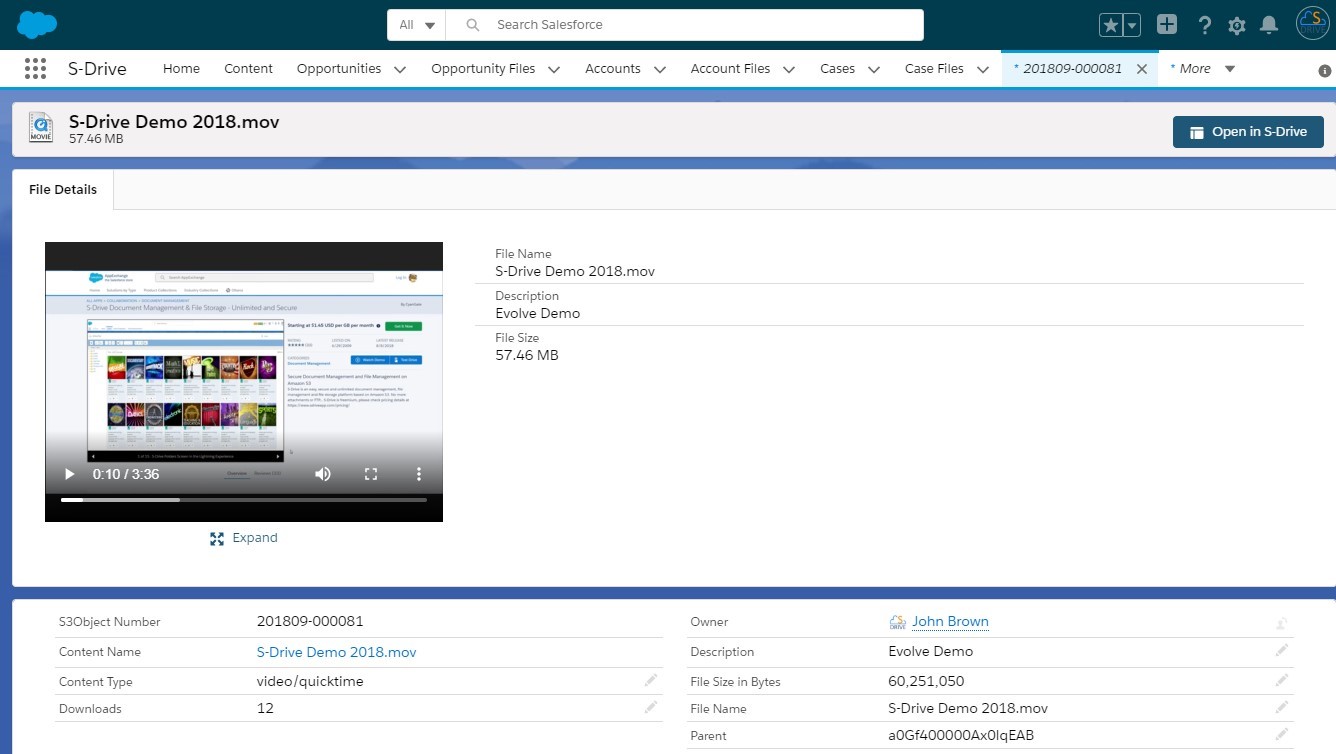Image resolution: width=1336 pixels, height=754 pixels.
Task: Go to the Home tab
Action: pyautogui.click(x=181, y=69)
